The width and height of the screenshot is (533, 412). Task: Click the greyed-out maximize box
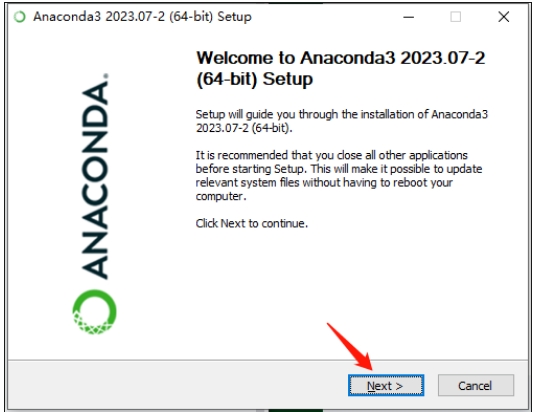[455, 17]
